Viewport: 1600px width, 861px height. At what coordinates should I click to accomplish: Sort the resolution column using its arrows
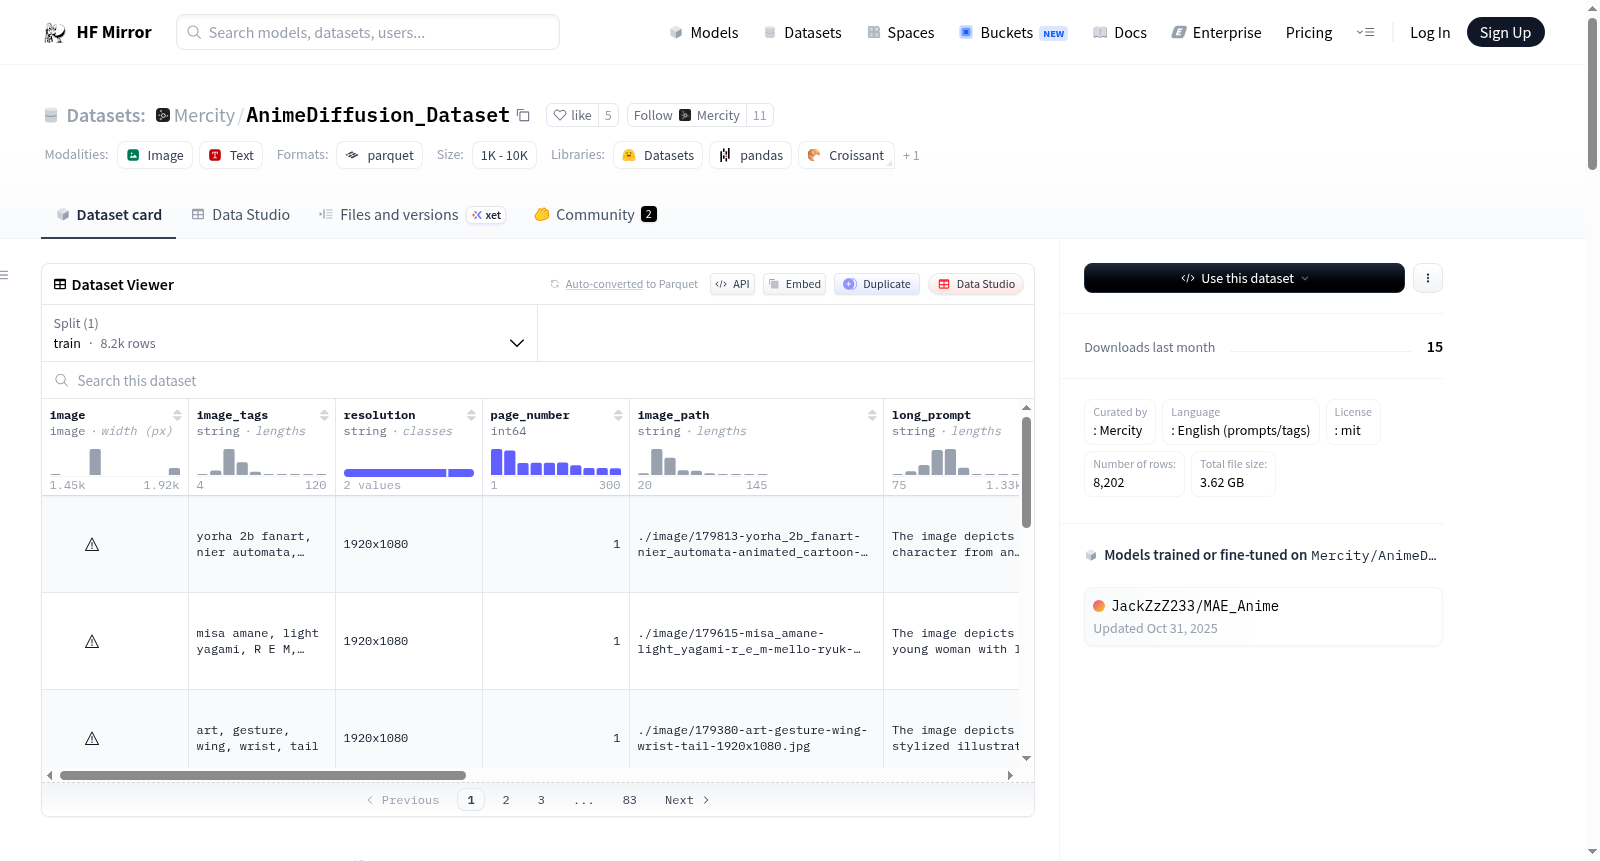(471, 415)
